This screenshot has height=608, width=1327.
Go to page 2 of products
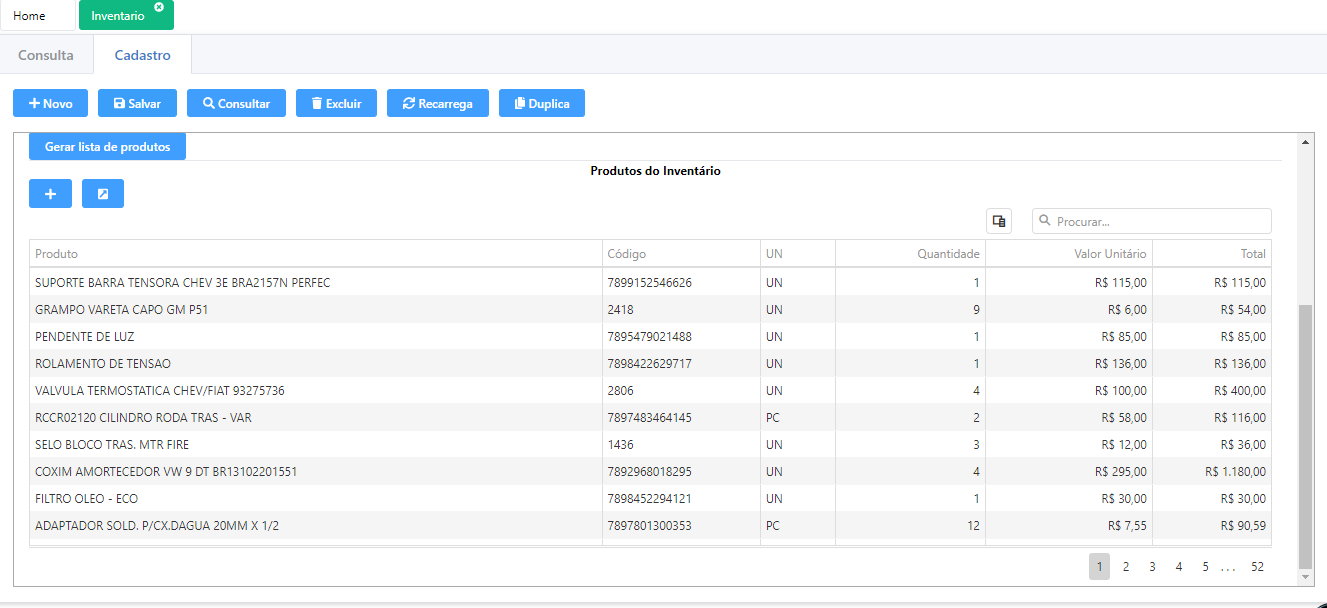coord(1126,567)
